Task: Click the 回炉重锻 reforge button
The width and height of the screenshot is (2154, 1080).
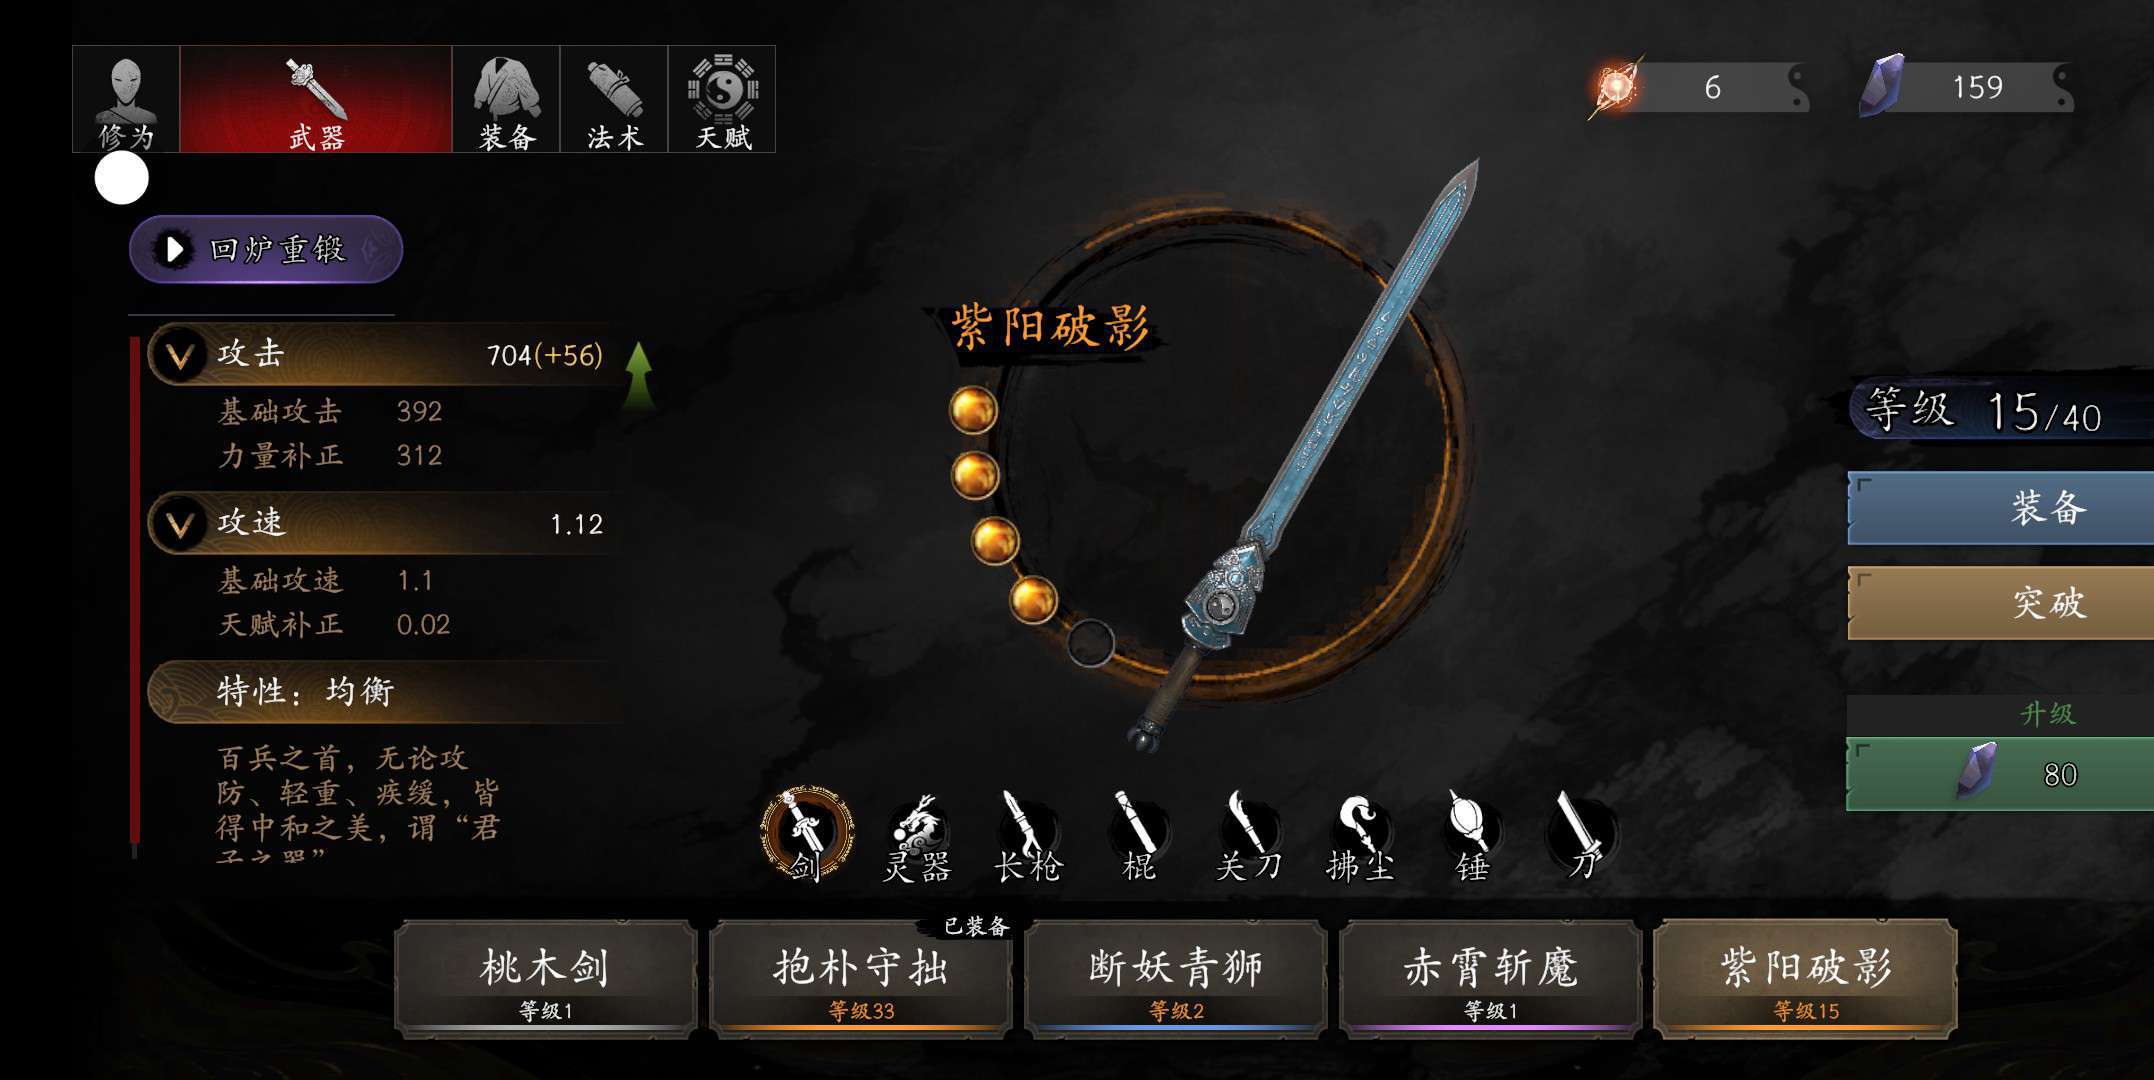Action: 266,249
